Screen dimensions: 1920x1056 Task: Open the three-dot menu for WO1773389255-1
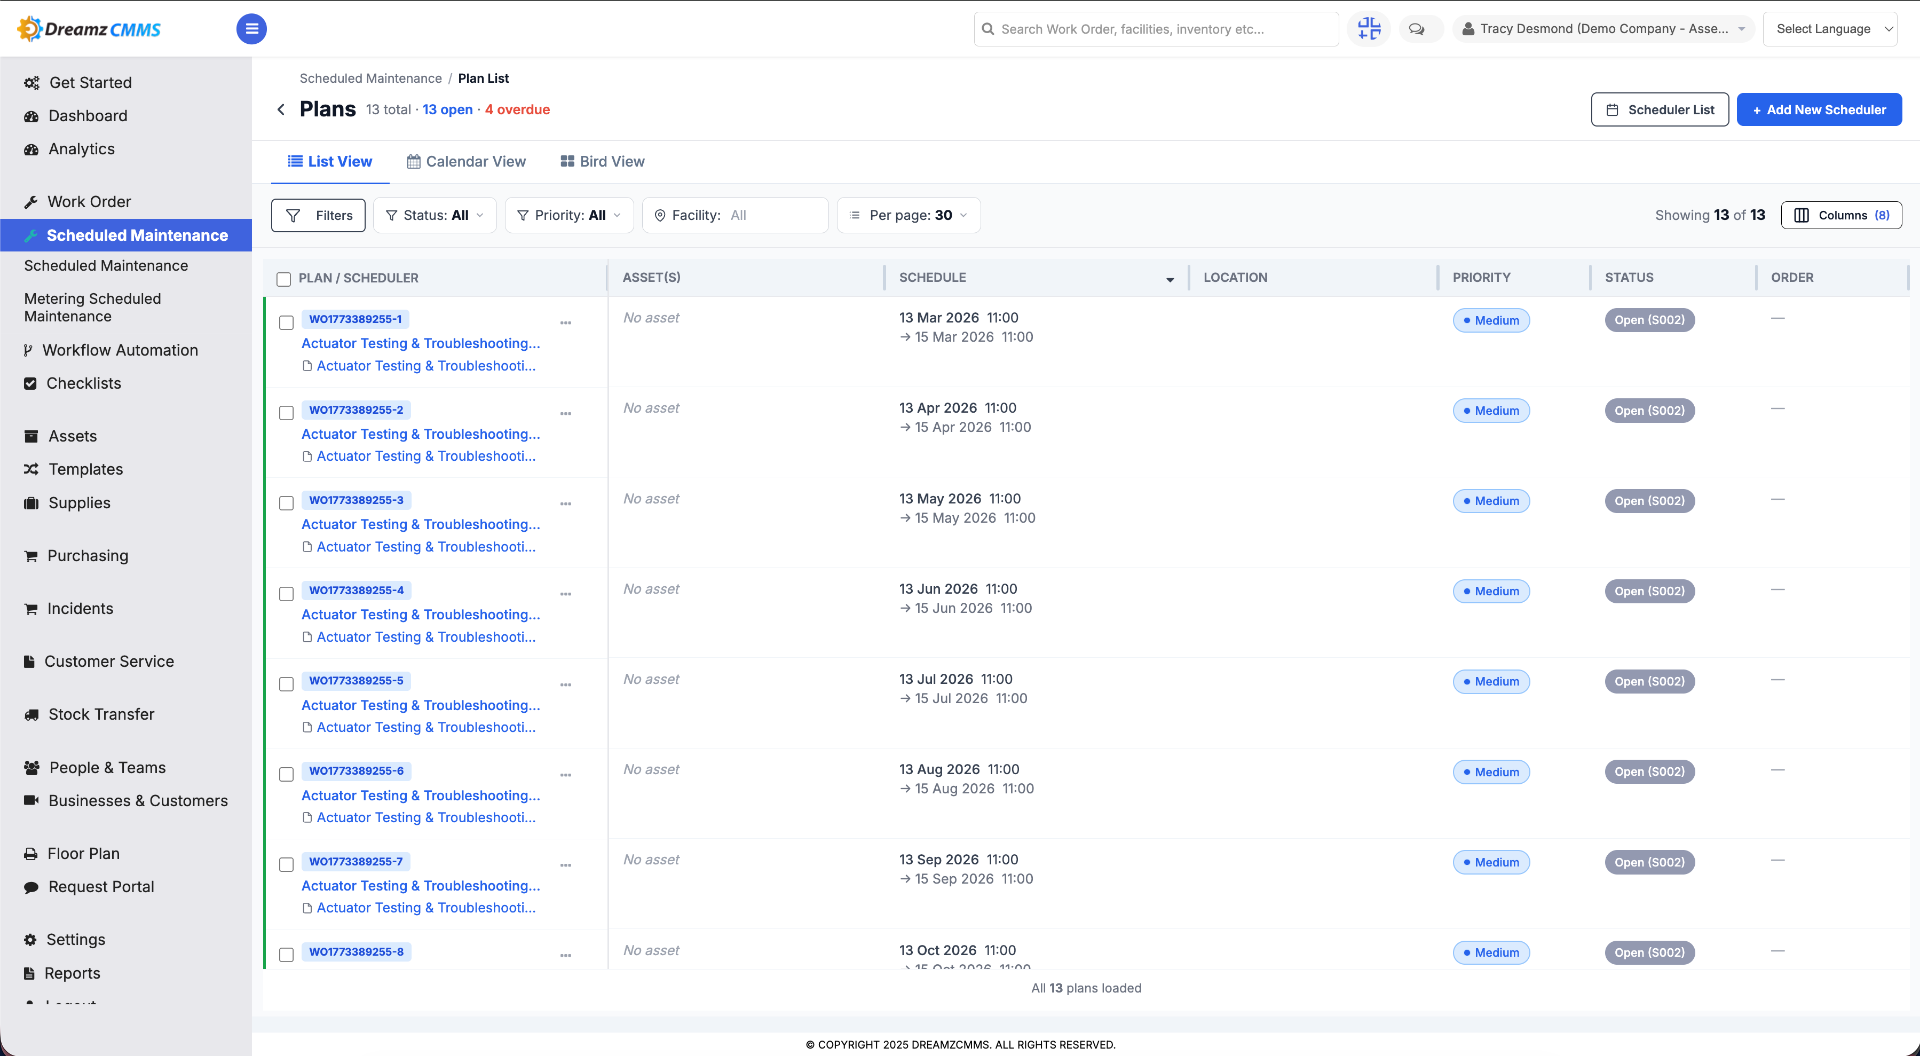(x=566, y=323)
